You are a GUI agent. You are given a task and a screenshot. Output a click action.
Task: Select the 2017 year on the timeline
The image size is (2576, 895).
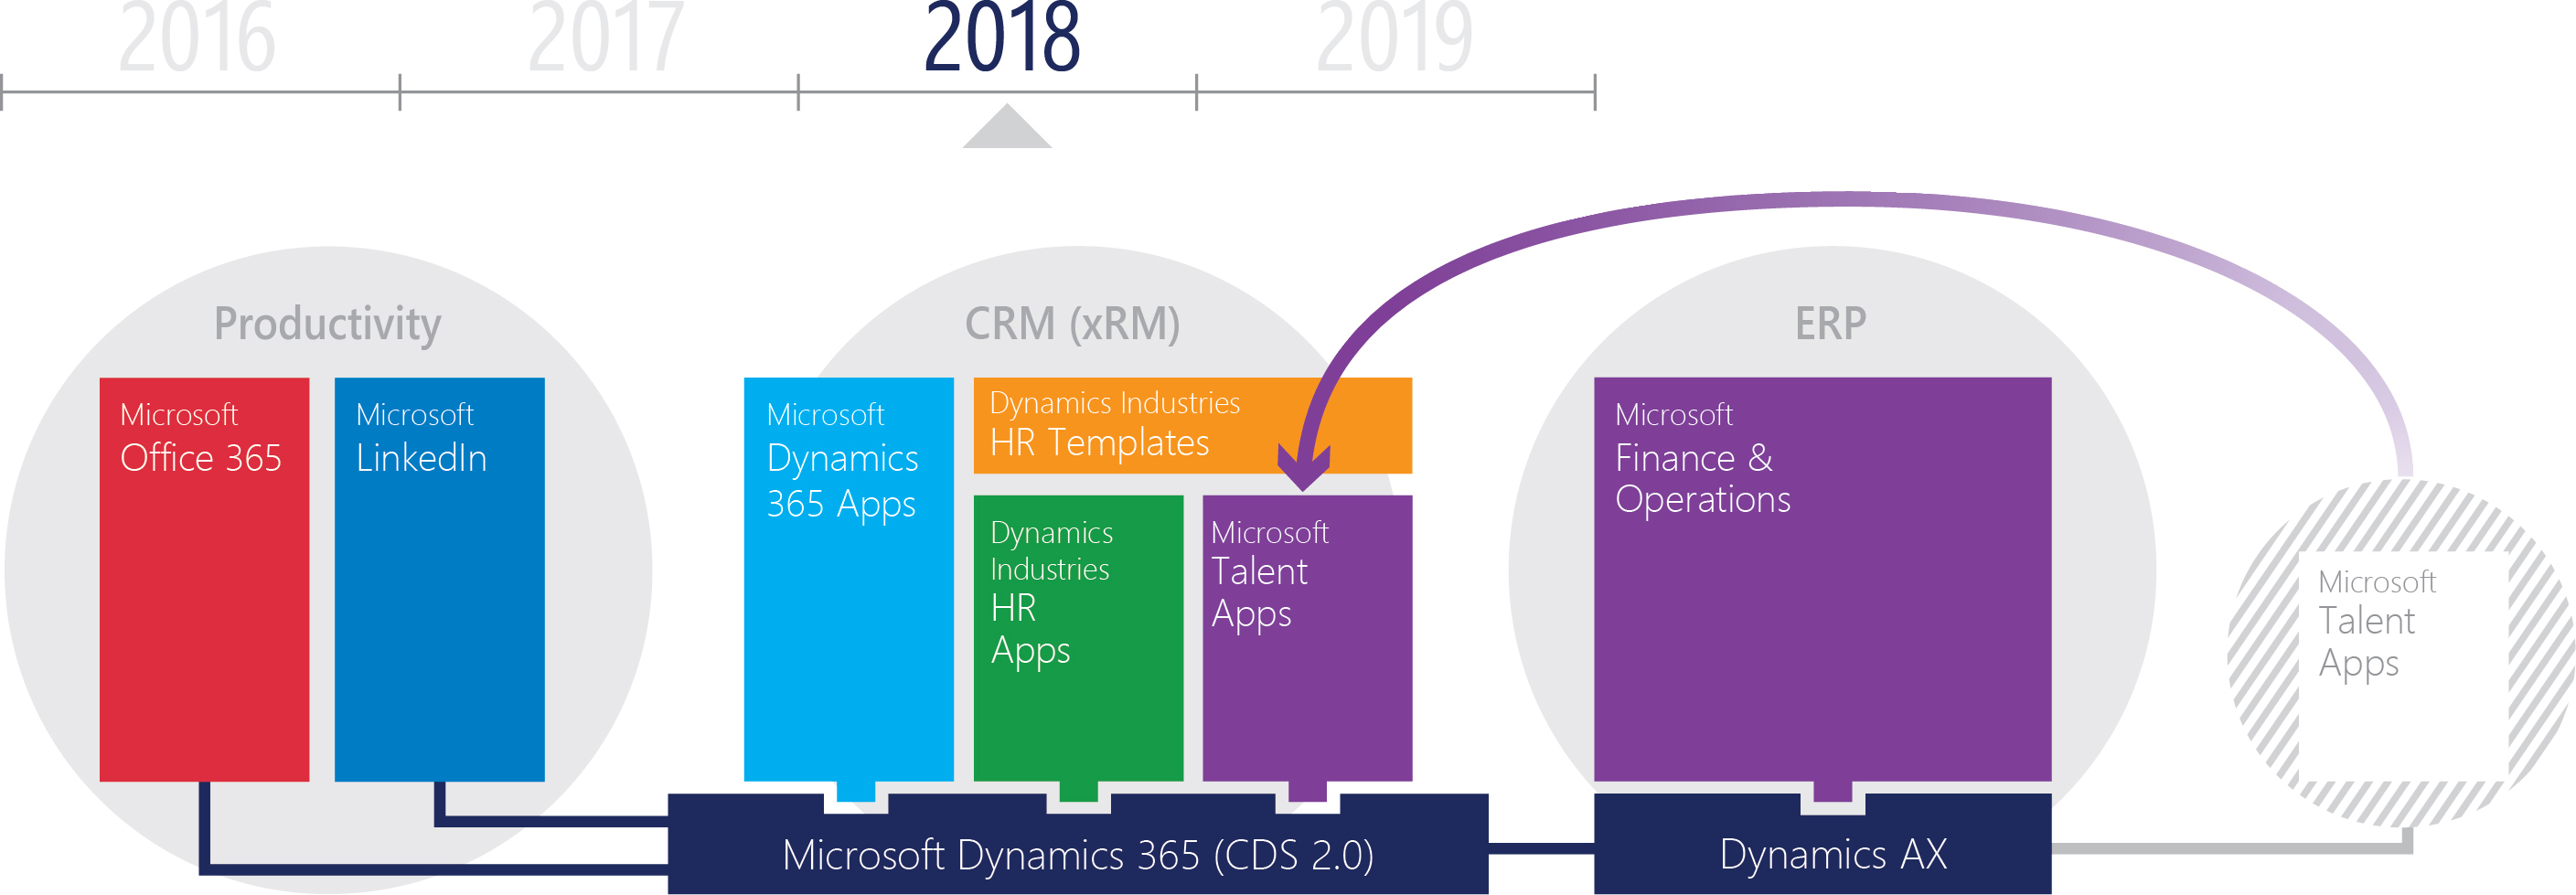pos(605,38)
